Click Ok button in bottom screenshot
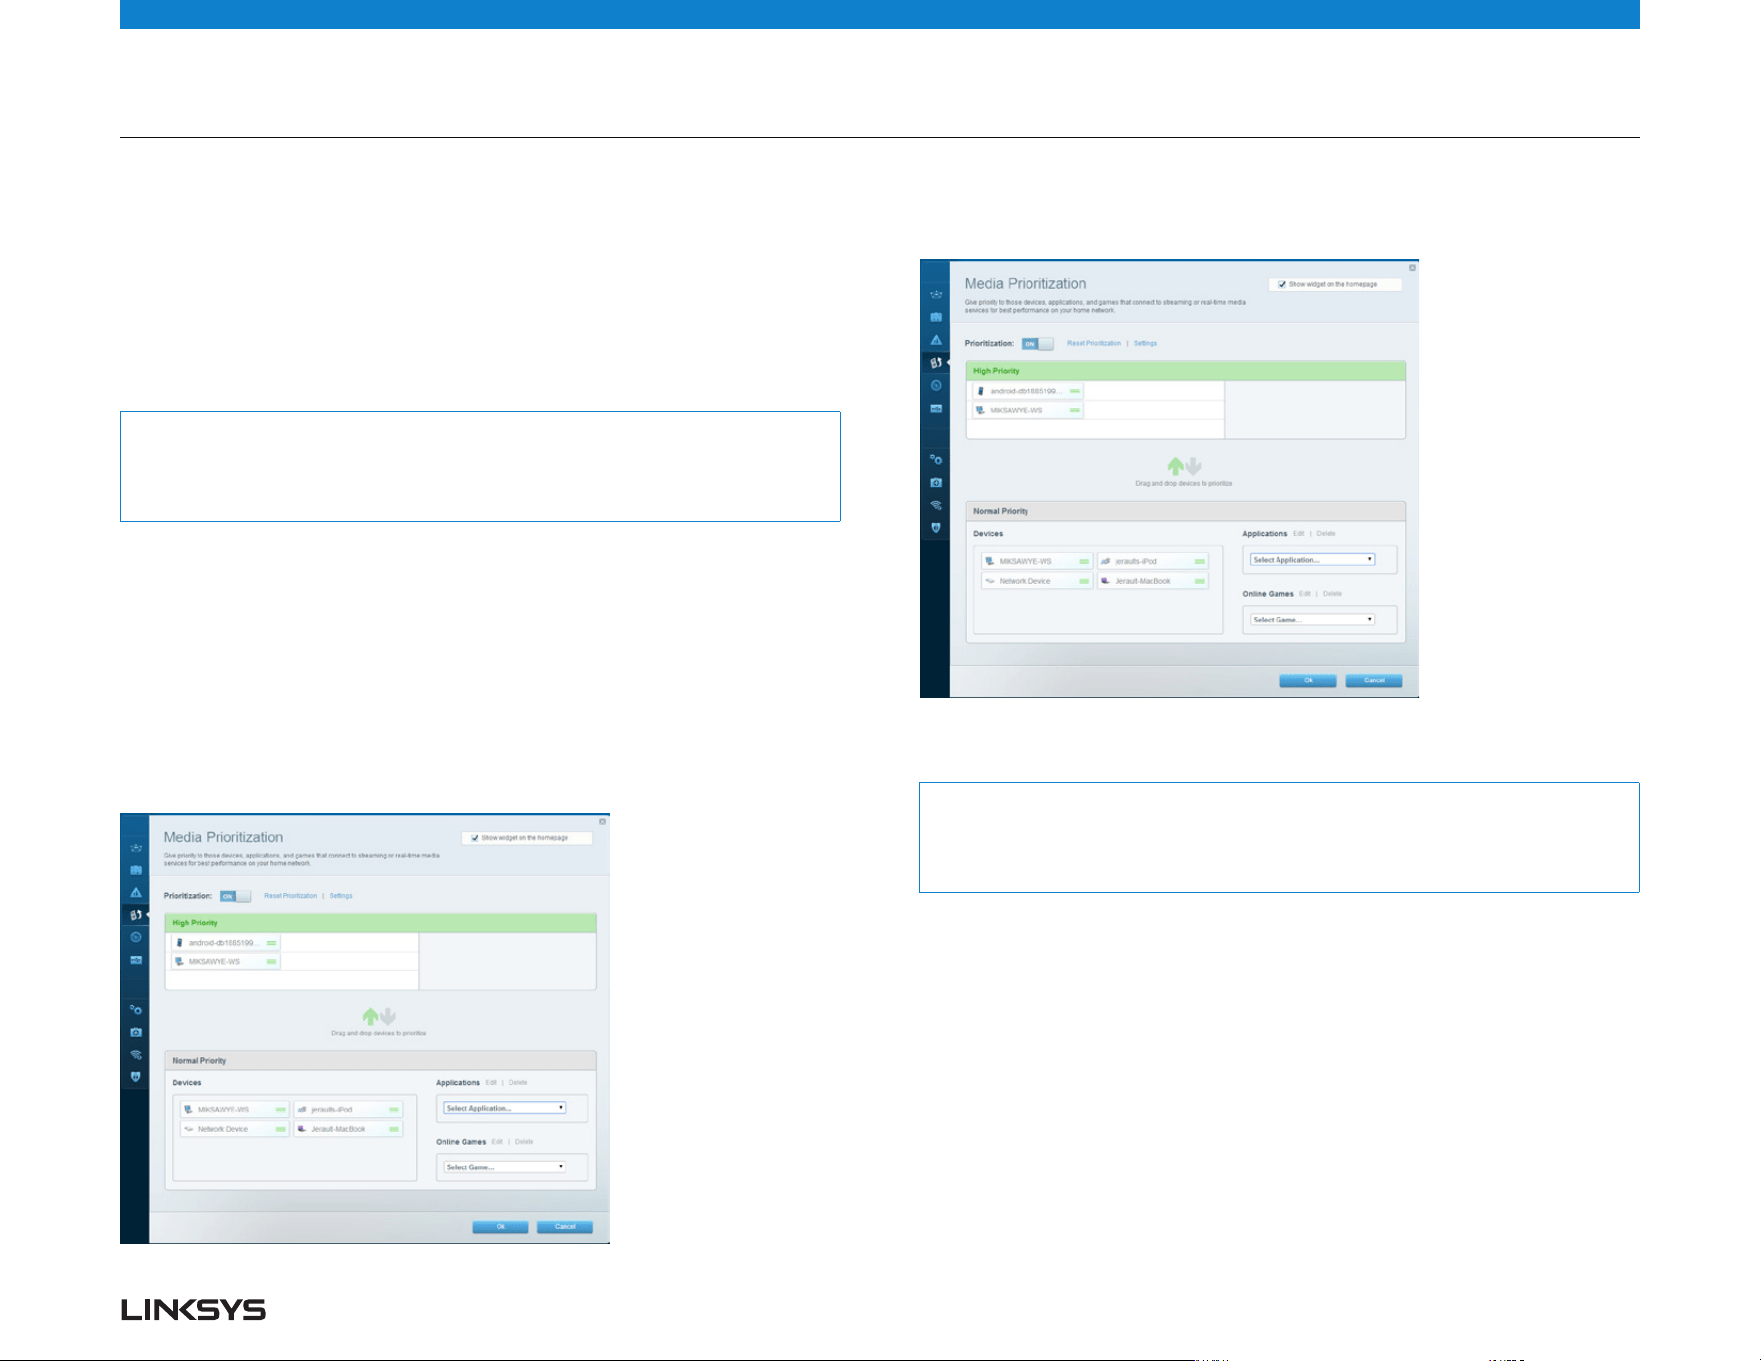Screen dimensions: 1761x1361 (x=500, y=1227)
